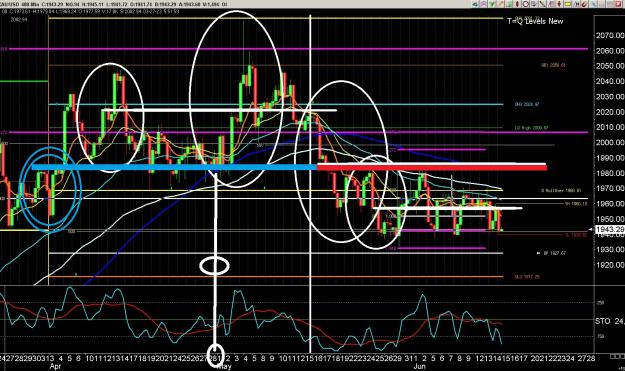Screen dimensions: 625x371
Task: Click the 'T=Q Levels New' chart label
Action: point(535,21)
